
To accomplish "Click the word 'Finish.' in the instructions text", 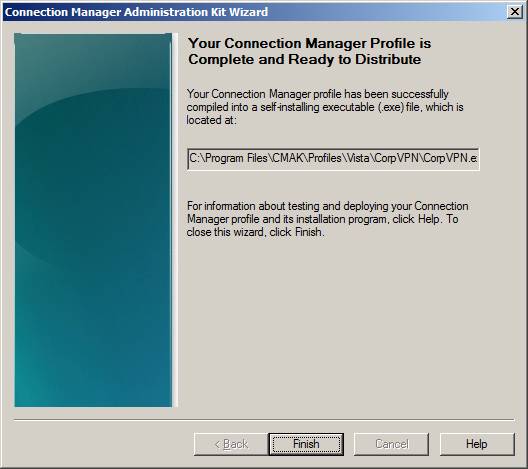I will pos(310,232).
